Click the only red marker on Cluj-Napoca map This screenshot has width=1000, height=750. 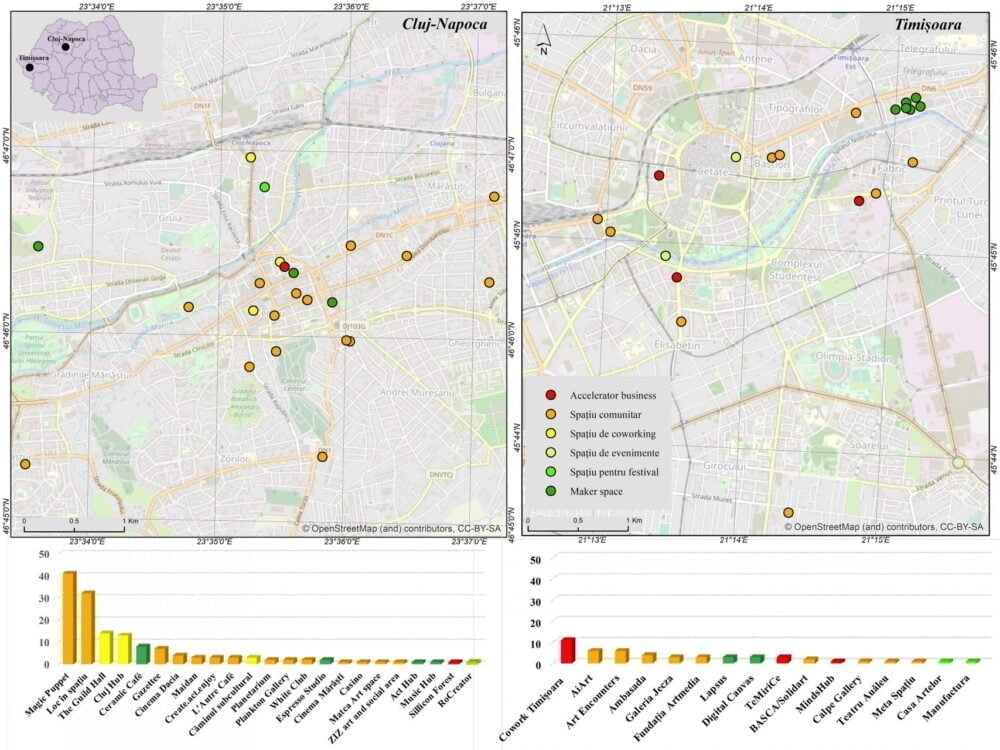point(285,267)
